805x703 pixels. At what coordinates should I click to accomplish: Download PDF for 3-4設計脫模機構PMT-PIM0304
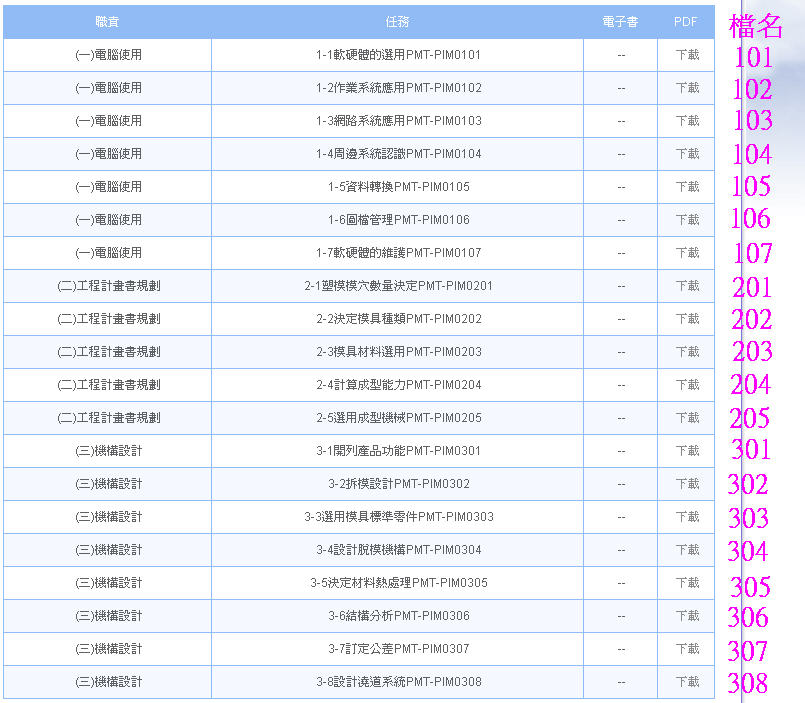(687, 550)
